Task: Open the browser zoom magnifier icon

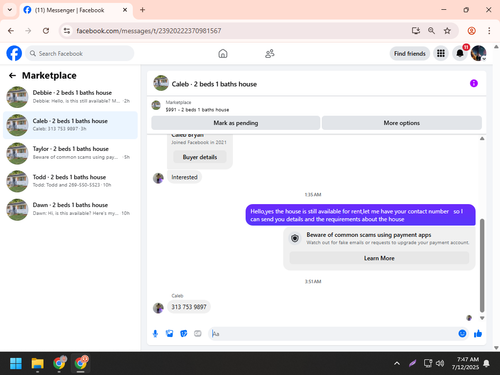Action: coord(431,31)
